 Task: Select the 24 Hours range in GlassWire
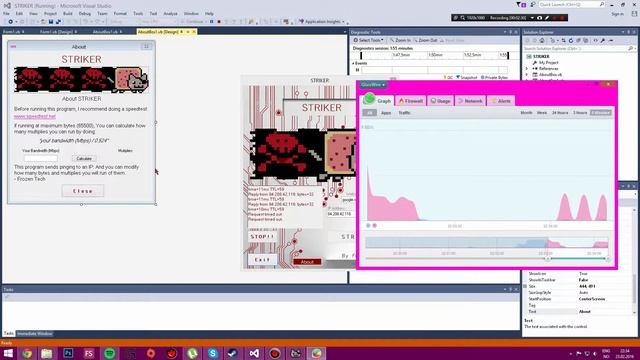[560, 113]
